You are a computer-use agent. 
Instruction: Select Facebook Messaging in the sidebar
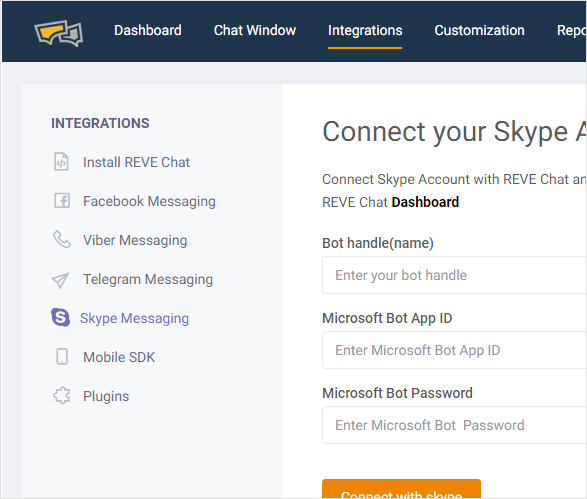coord(149,201)
